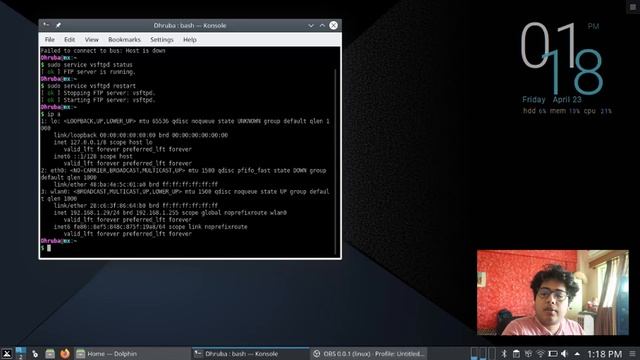Click the 'inet 192.168.1.29/24' address line
The width and height of the screenshot is (640, 360).
(x=170, y=213)
